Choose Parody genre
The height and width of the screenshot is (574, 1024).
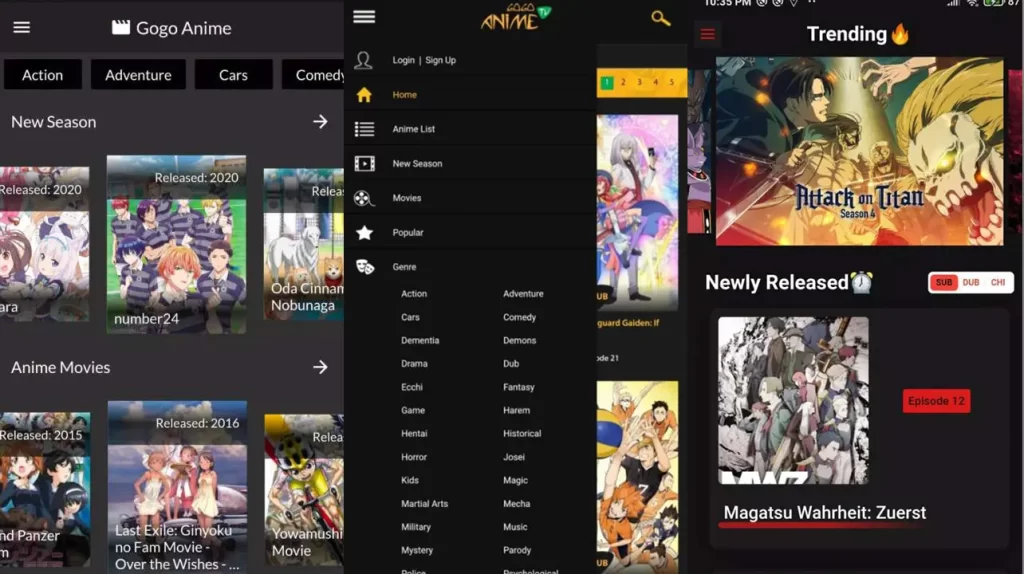pos(517,550)
